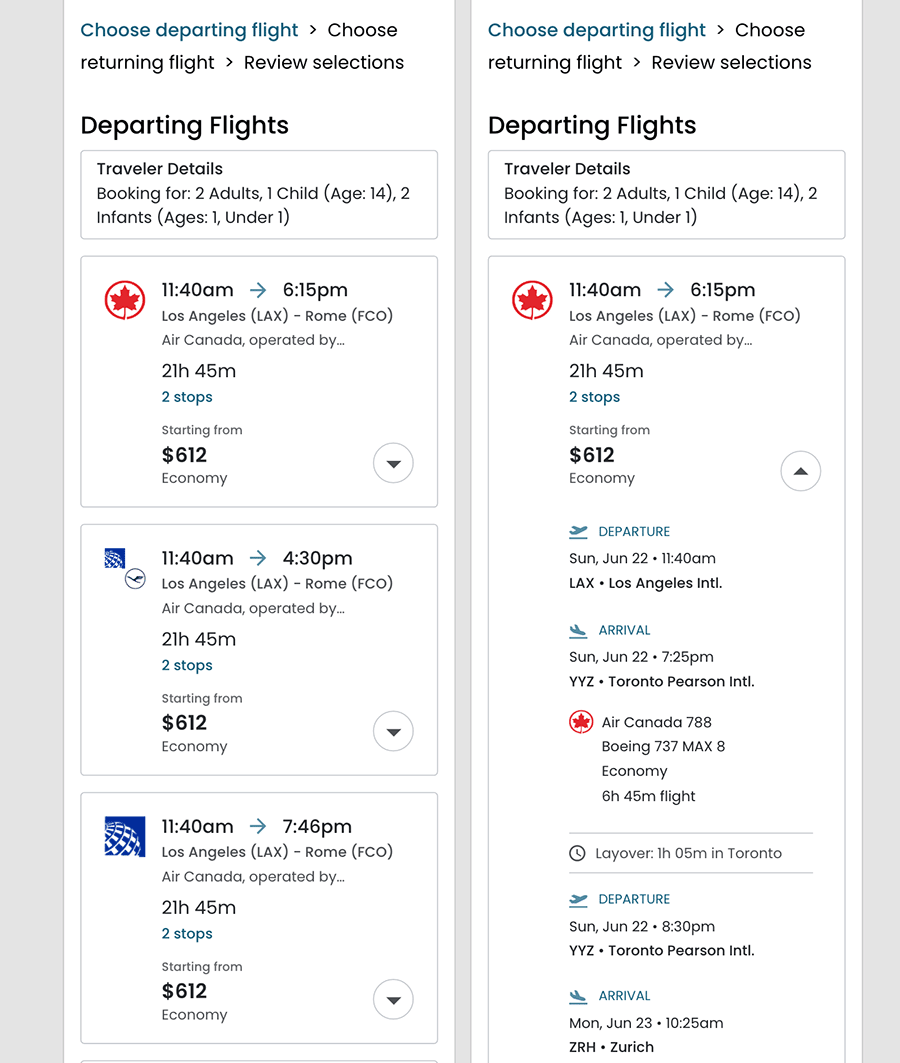
Task: Click arrival plane icon above Toronto 7:25pm arrival
Action: pyautogui.click(x=578, y=631)
